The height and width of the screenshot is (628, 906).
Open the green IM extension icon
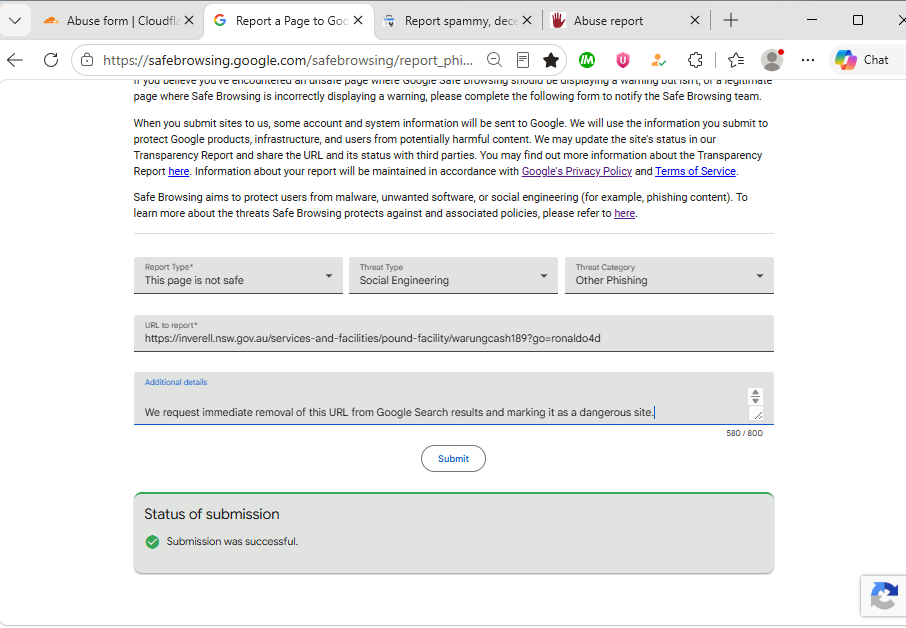[587, 60]
